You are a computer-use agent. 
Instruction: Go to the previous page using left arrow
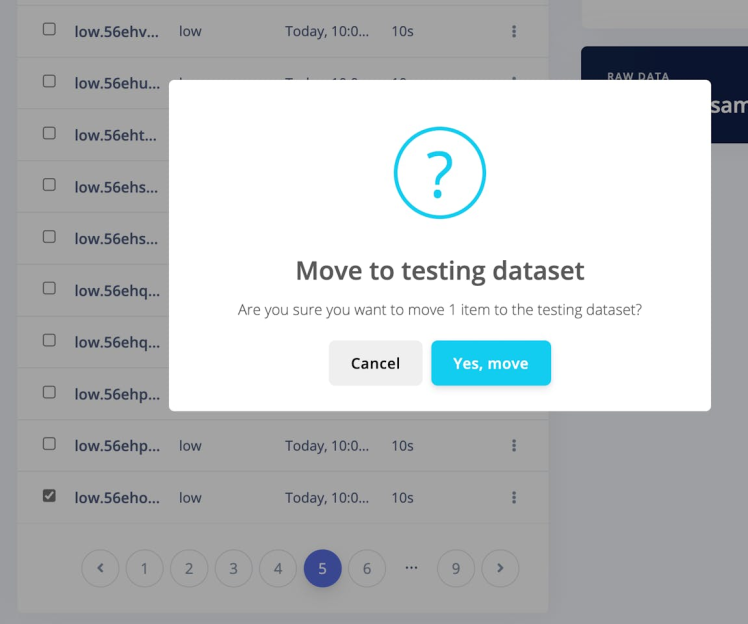click(100, 569)
